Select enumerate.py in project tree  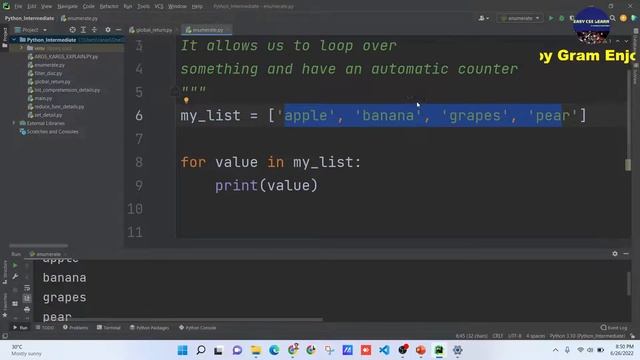(46, 65)
